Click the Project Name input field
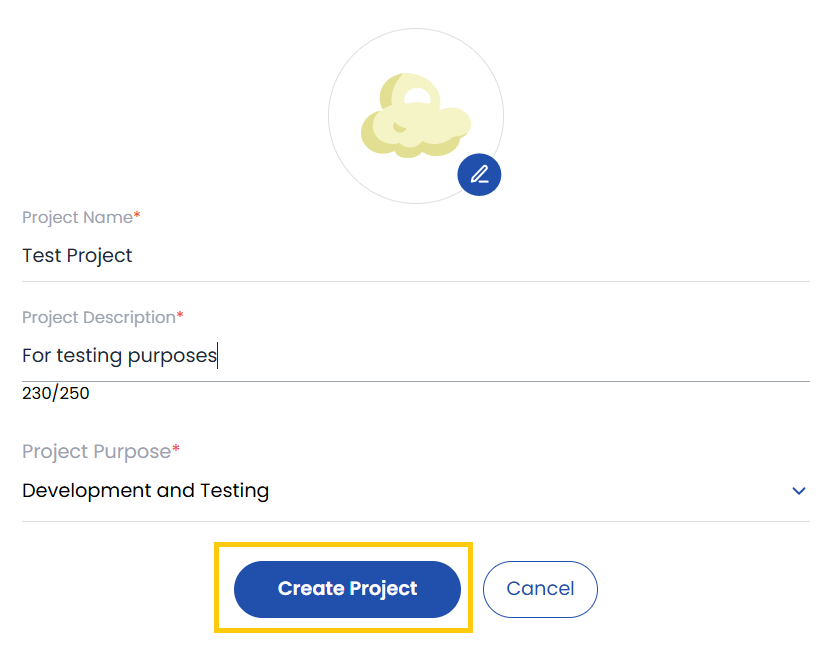 tap(300, 256)
